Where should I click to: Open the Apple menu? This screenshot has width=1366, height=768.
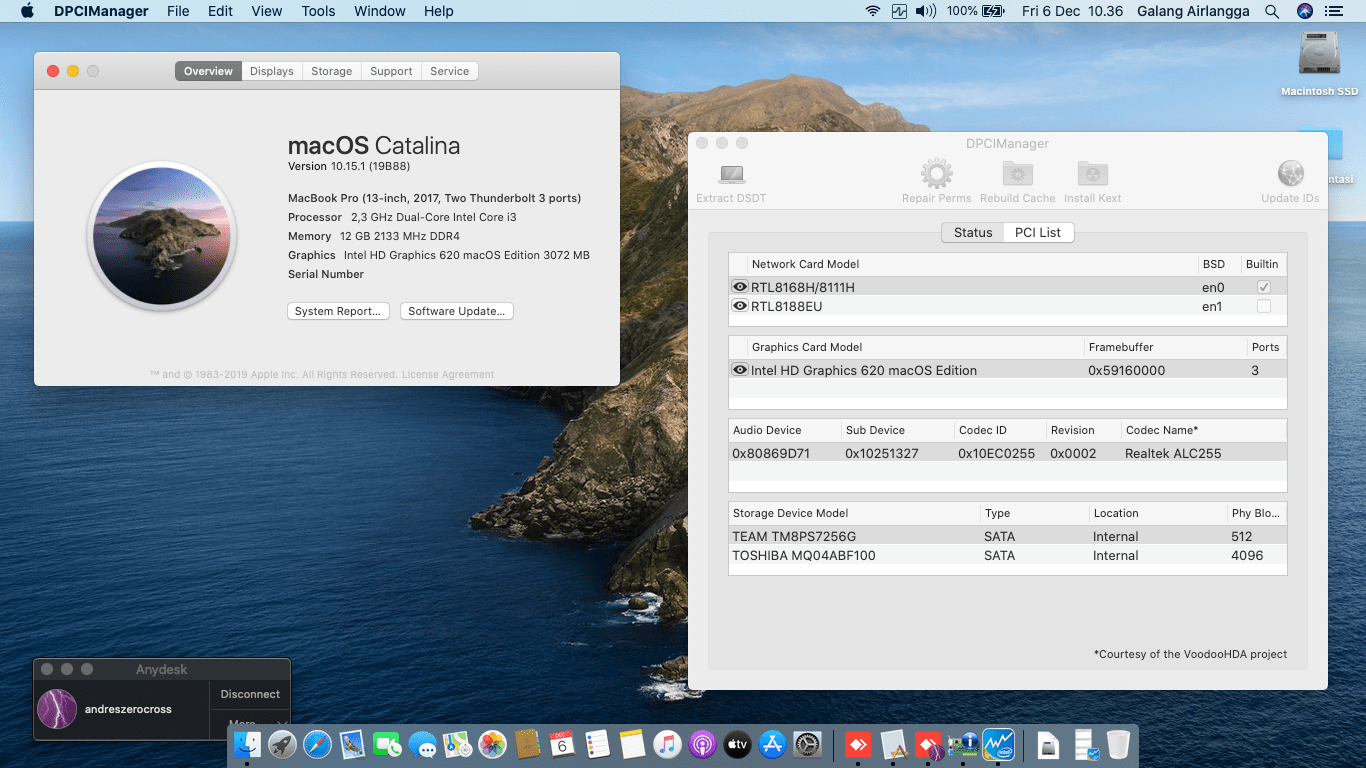point(27,11)
